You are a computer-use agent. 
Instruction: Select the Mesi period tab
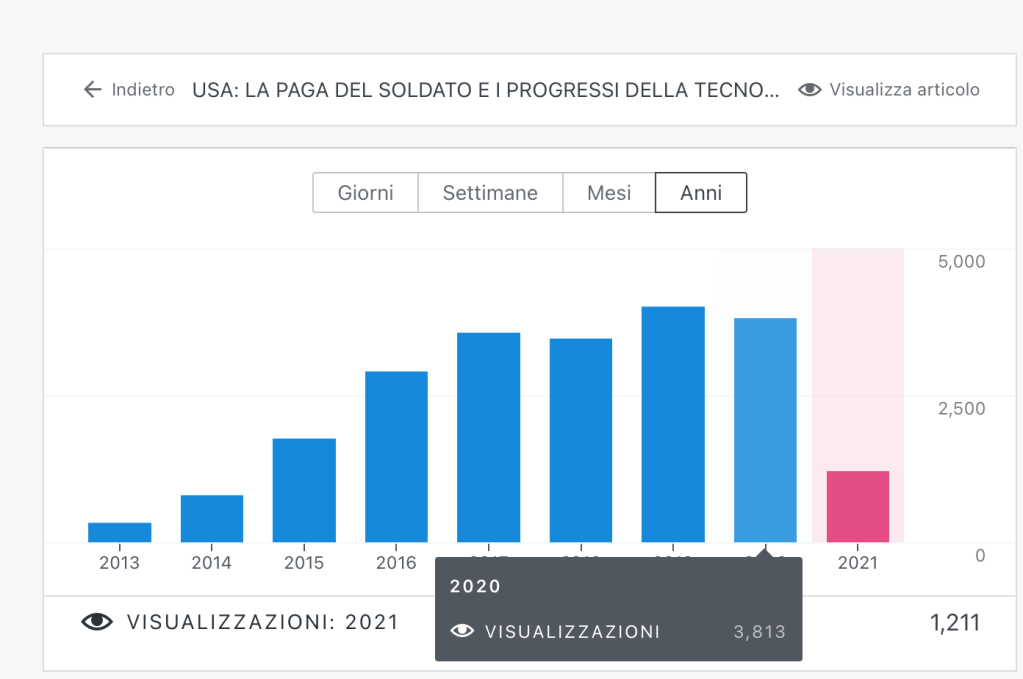[x=609, y=193]
